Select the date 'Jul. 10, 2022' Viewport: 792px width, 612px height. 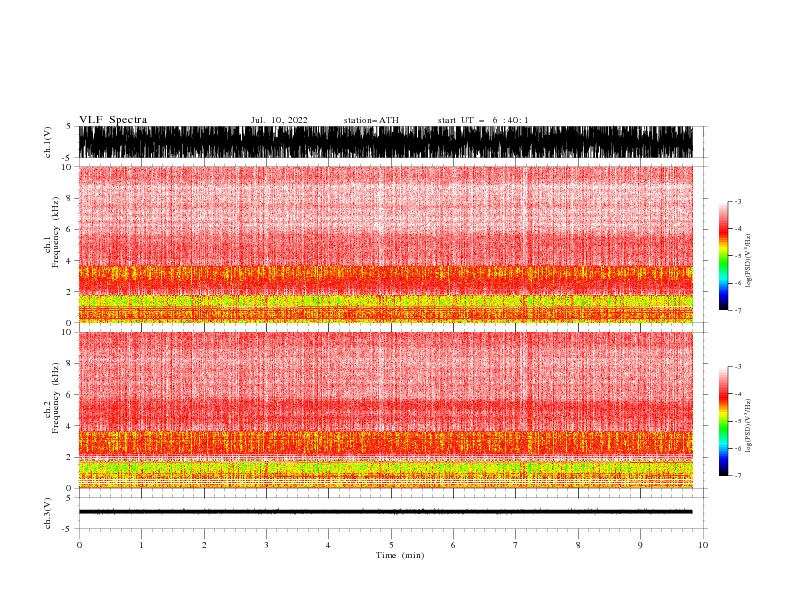tap(279, 120)
